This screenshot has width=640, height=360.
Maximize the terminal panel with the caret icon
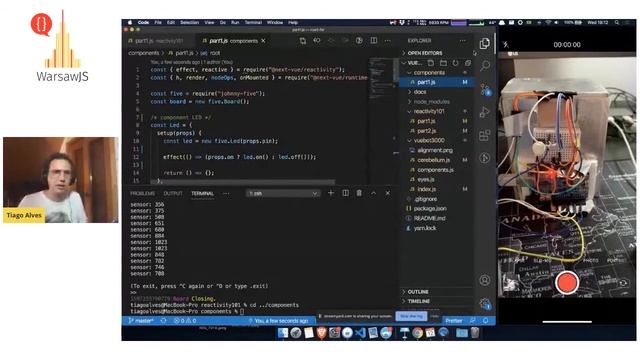click(x=373, y=193)
